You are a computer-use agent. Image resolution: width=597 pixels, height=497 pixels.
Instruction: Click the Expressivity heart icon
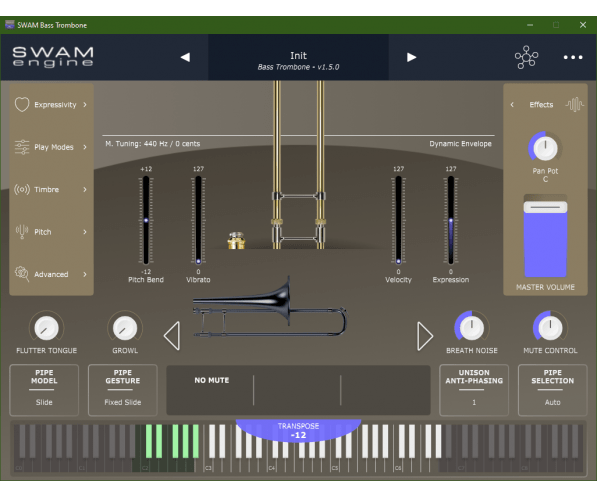tap(22, 104)
